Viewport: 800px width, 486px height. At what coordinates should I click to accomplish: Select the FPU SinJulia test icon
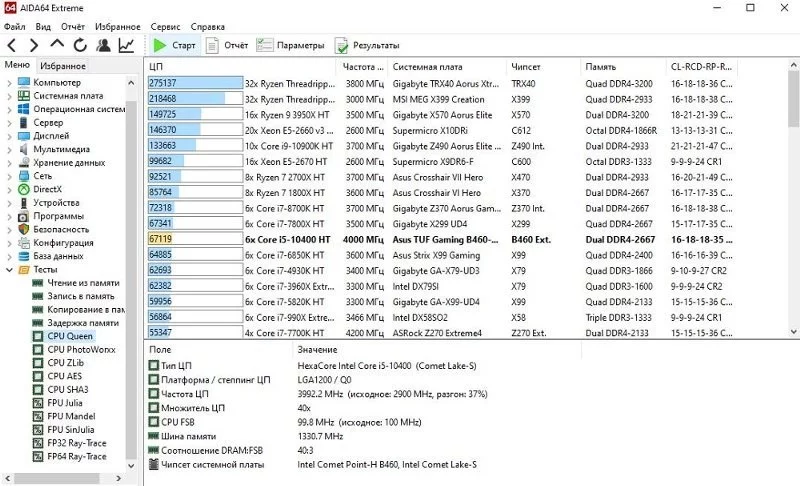[38, 429]
